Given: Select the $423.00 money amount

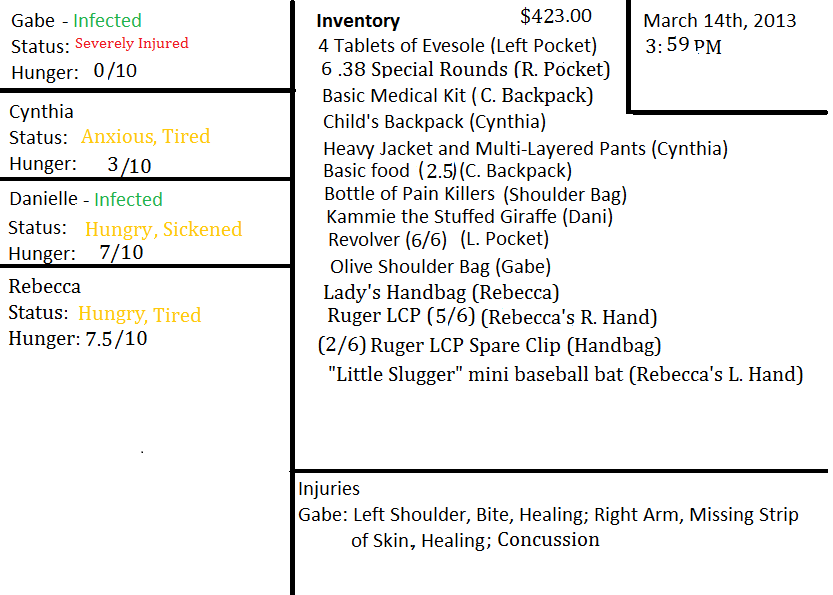Looking at the screenshot, I should click(556, 16).
